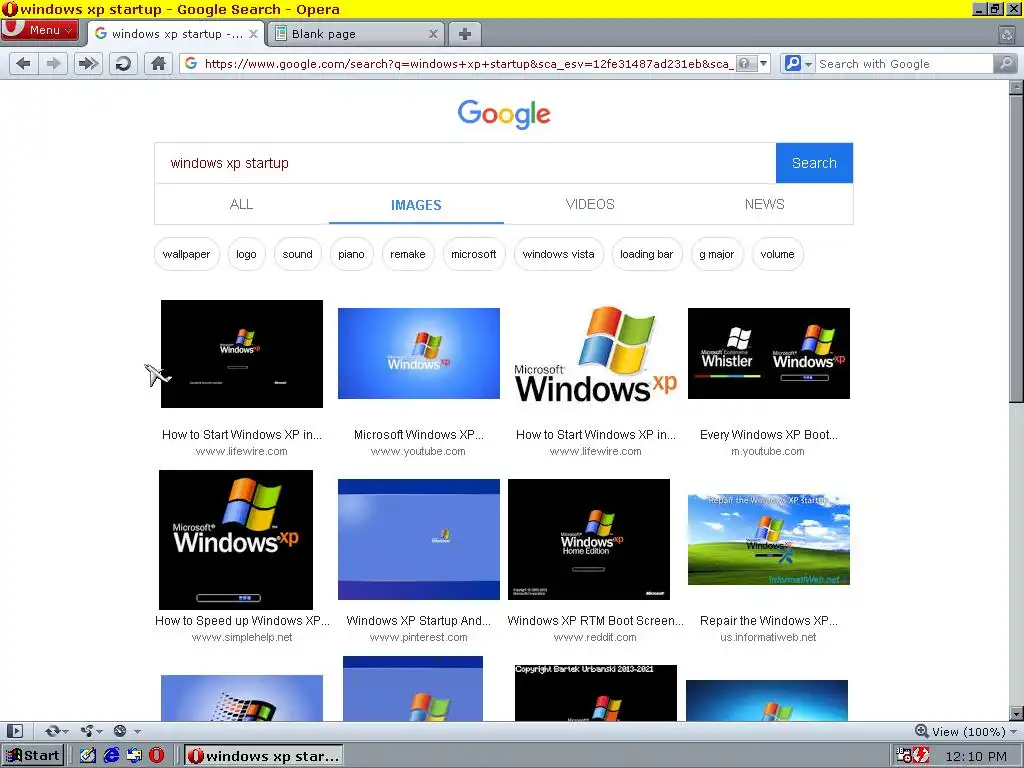
Task: Close the windows xp startup tab
Action: (253, 34)
